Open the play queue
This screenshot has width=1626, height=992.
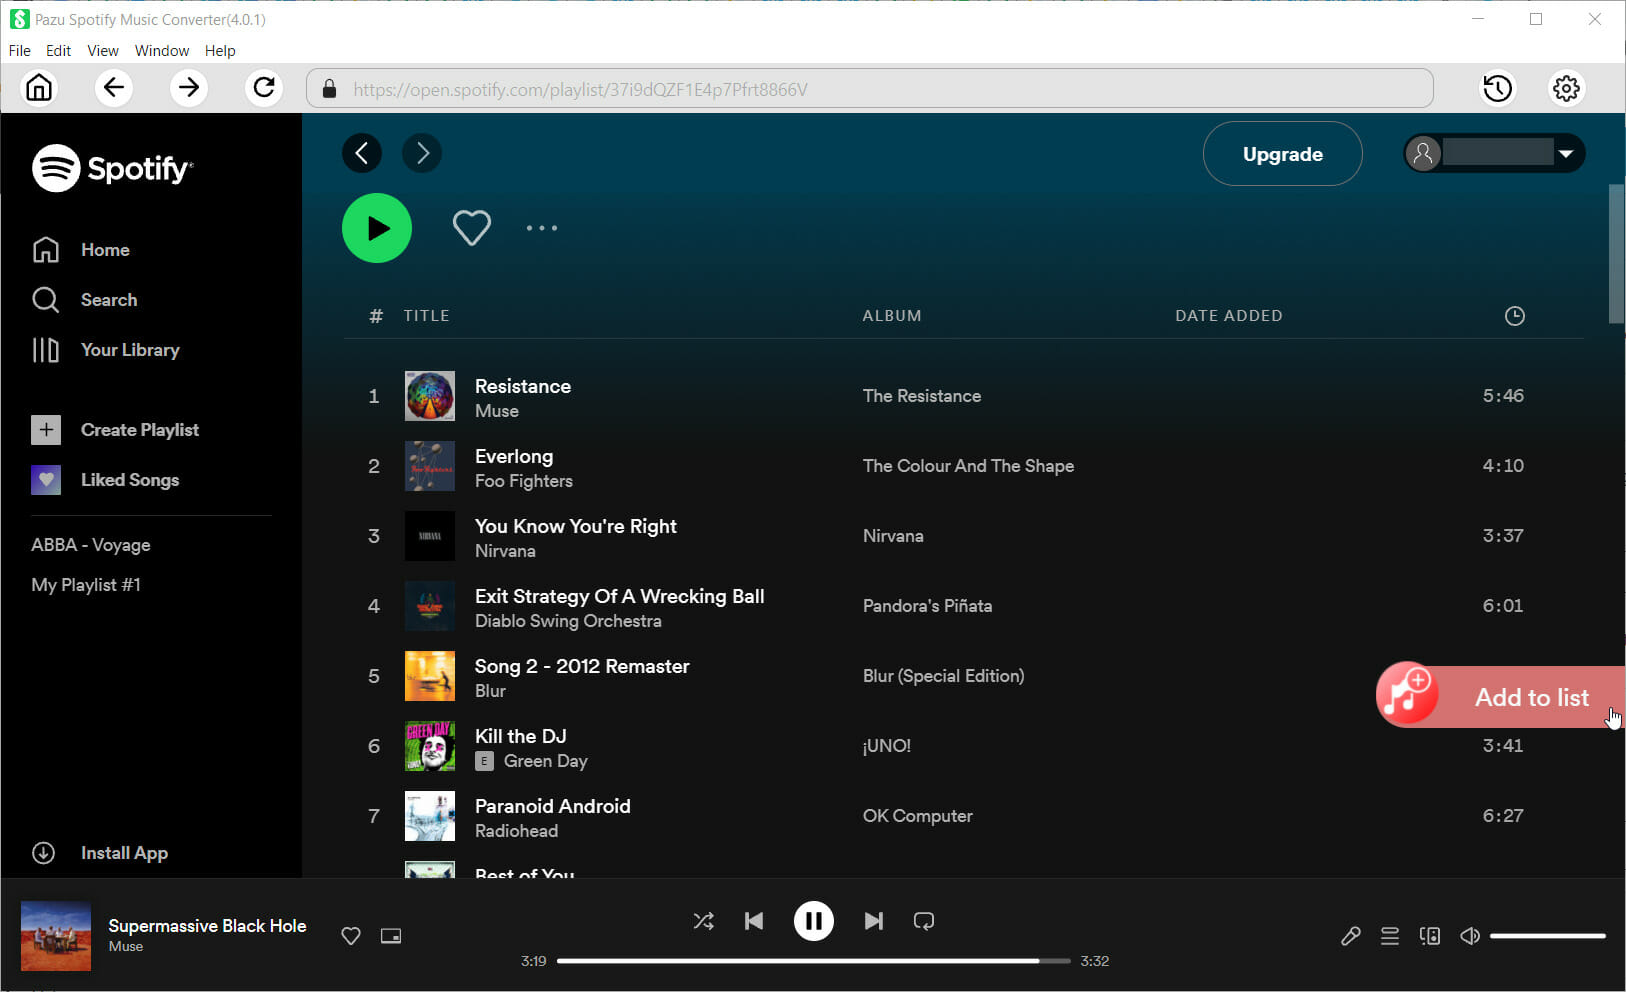(1390, 936)
